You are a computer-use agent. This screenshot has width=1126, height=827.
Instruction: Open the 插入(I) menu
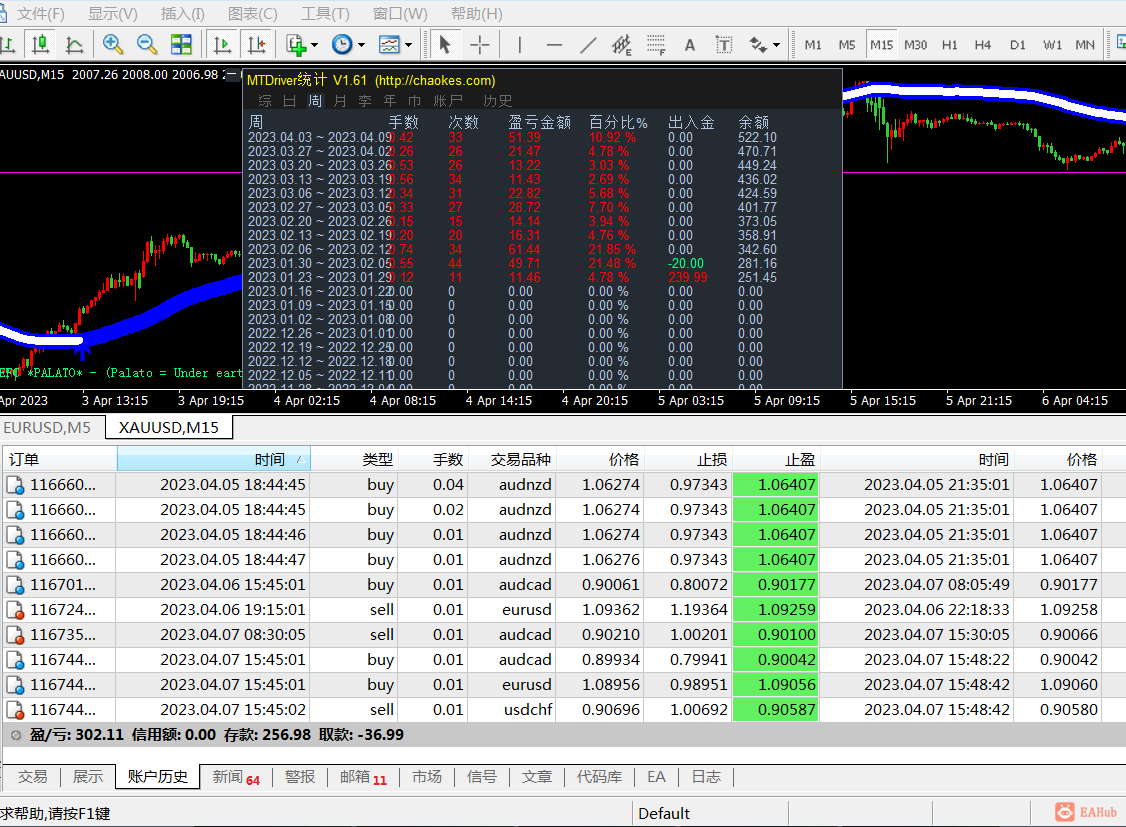182,14
